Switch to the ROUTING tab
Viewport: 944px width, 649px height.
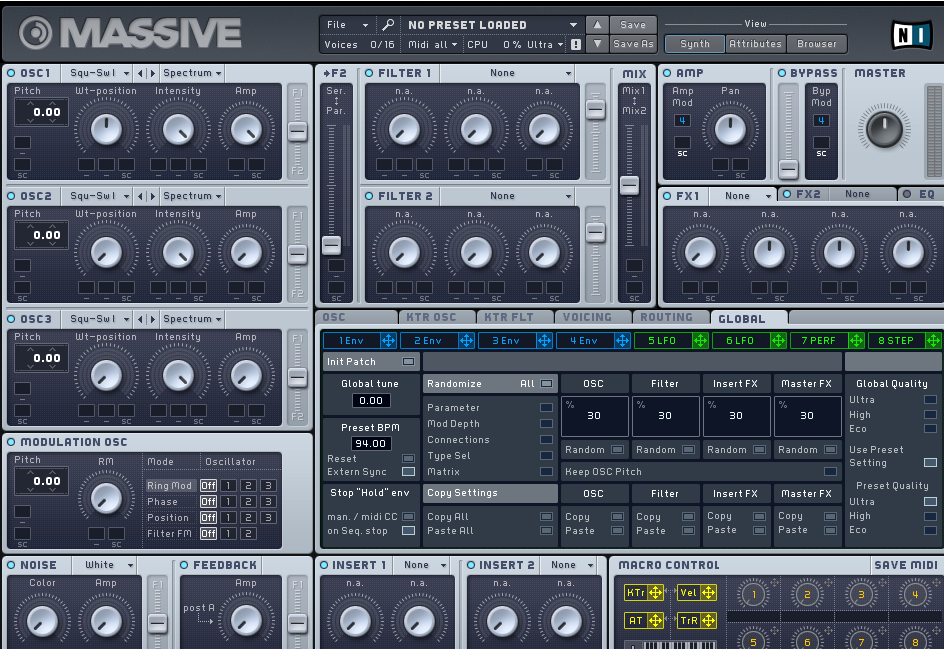coord(671,317)
